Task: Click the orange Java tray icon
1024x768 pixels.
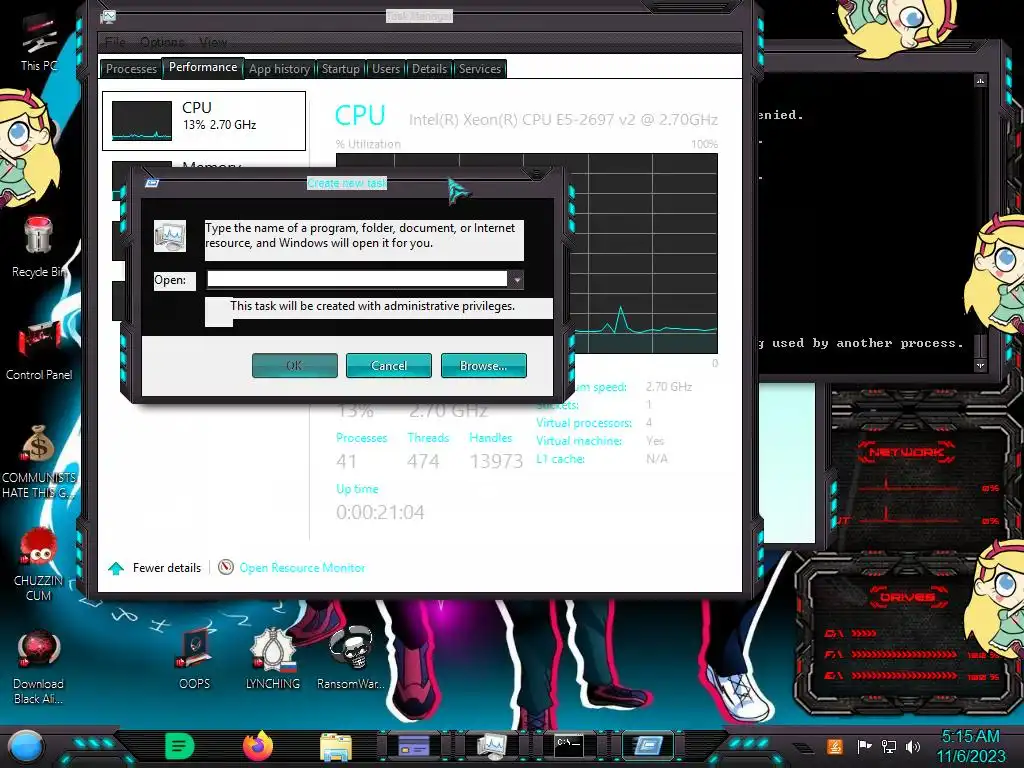Action: tap(835, 746)
